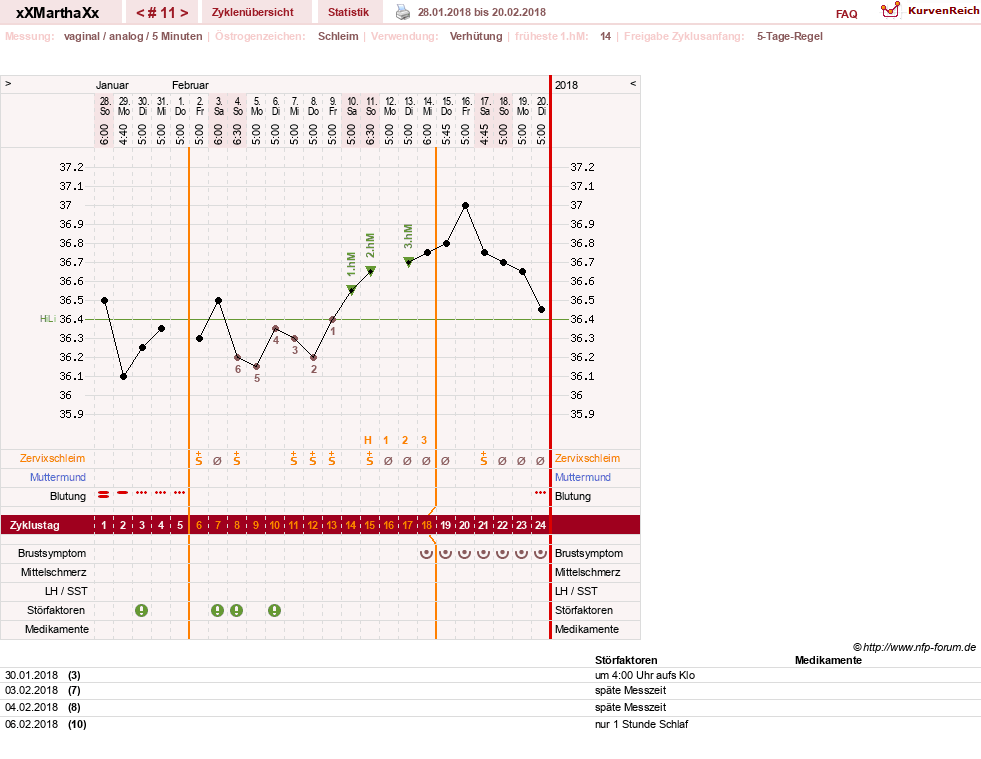Screen dimensions: 981x759
Task: Click the Ø mucus symbol on day 7
Action: [x=217, y=461]
